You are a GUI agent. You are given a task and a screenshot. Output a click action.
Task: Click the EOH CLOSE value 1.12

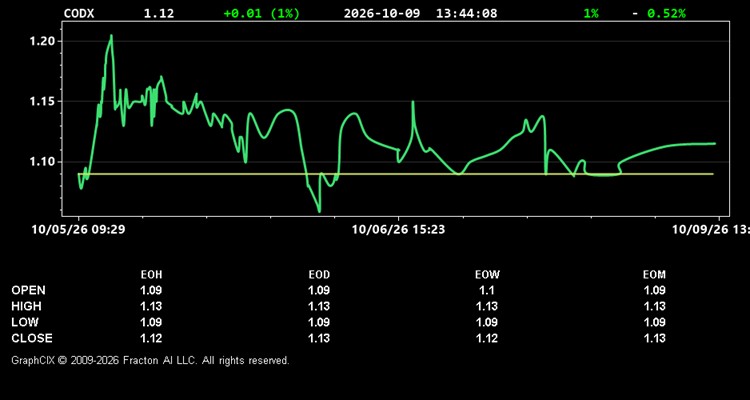point(151,338)
